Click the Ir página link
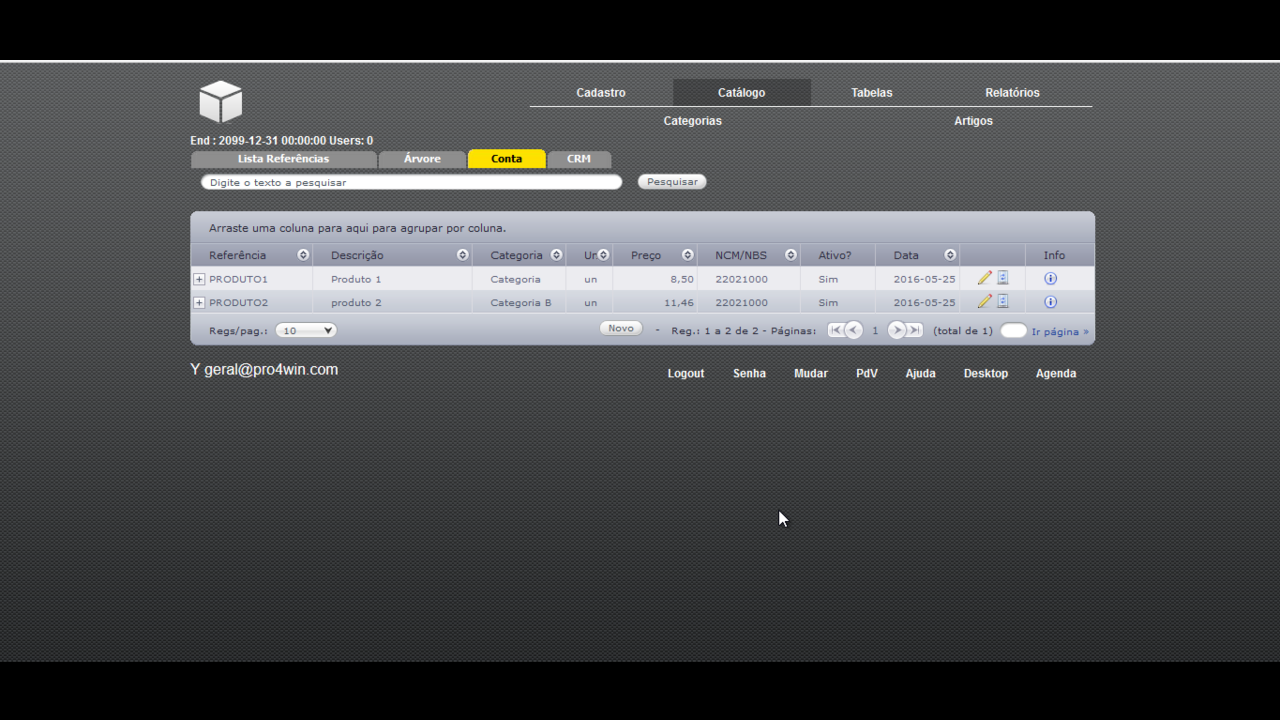Viewport: 1280px width, 720px height. [1060, 331]
